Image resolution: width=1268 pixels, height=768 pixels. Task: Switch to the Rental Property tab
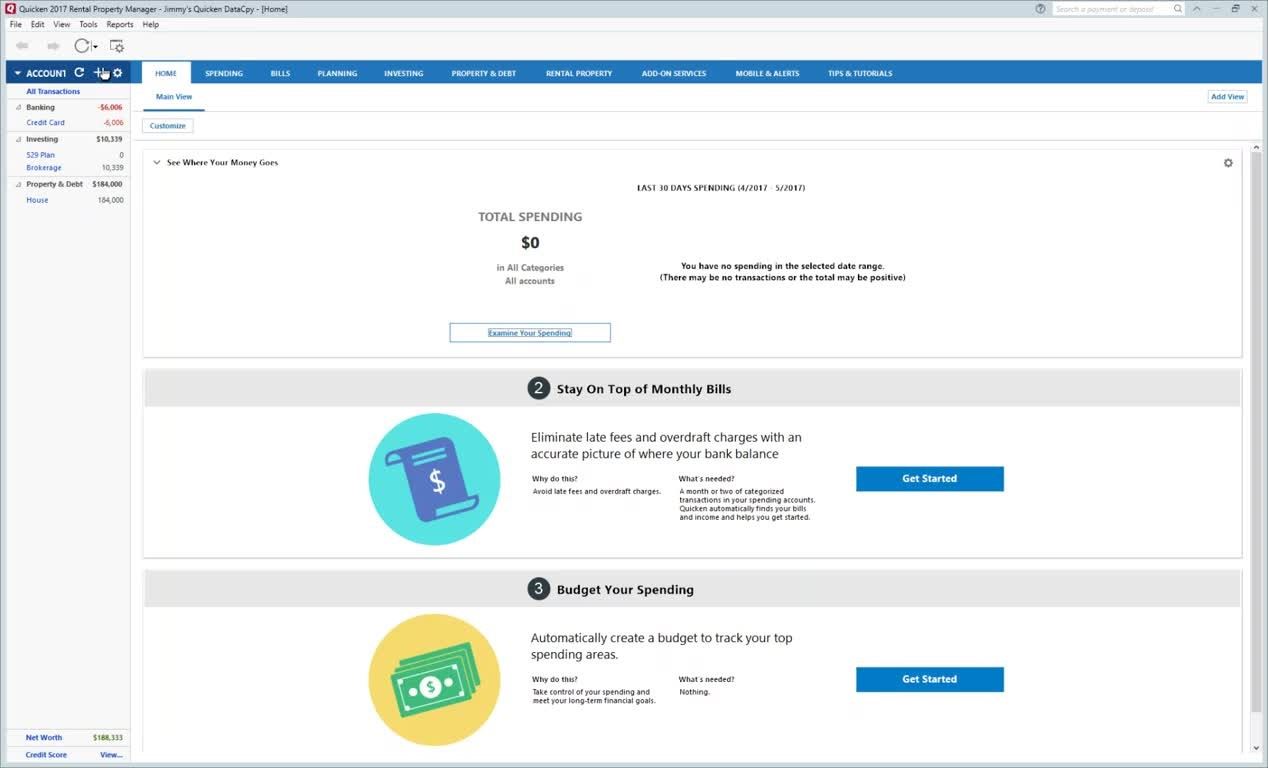(x=578, y=73)
